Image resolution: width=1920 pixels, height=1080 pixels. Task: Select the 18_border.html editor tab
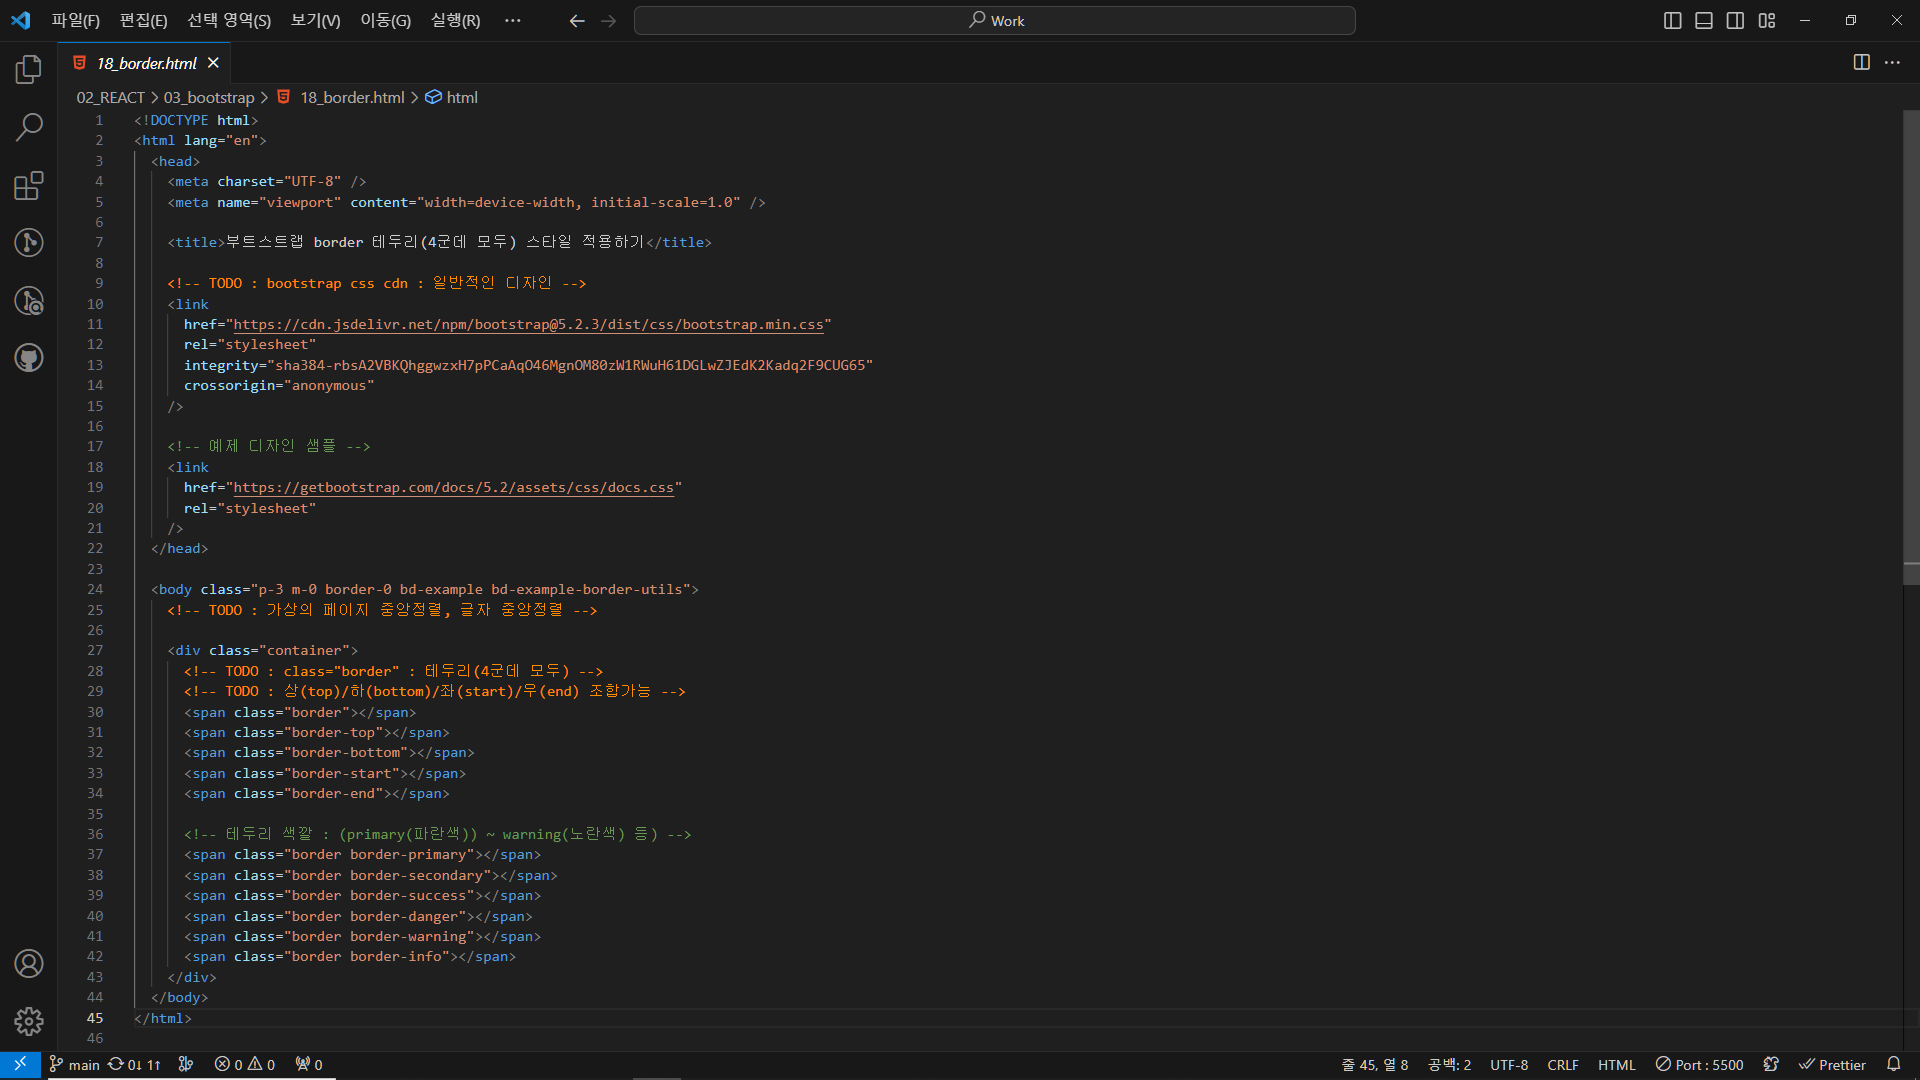[146, 63]
